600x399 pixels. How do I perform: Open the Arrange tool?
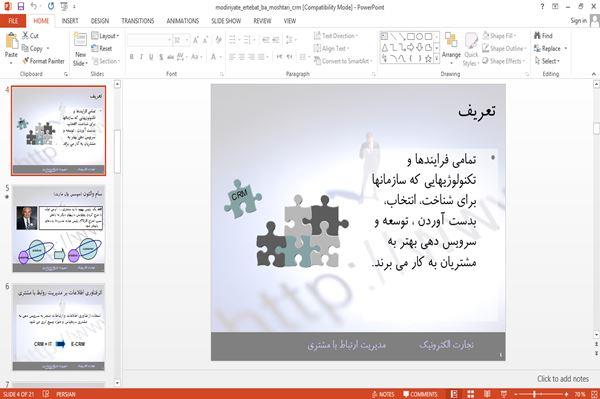click(451, 47)
